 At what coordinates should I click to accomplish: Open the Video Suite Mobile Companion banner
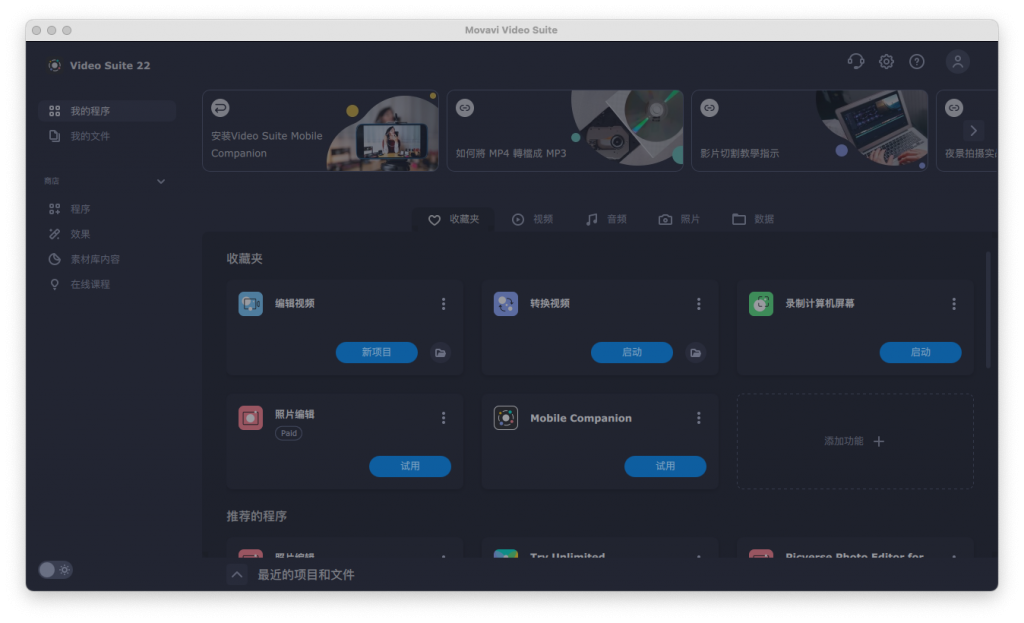coord(321,131)
